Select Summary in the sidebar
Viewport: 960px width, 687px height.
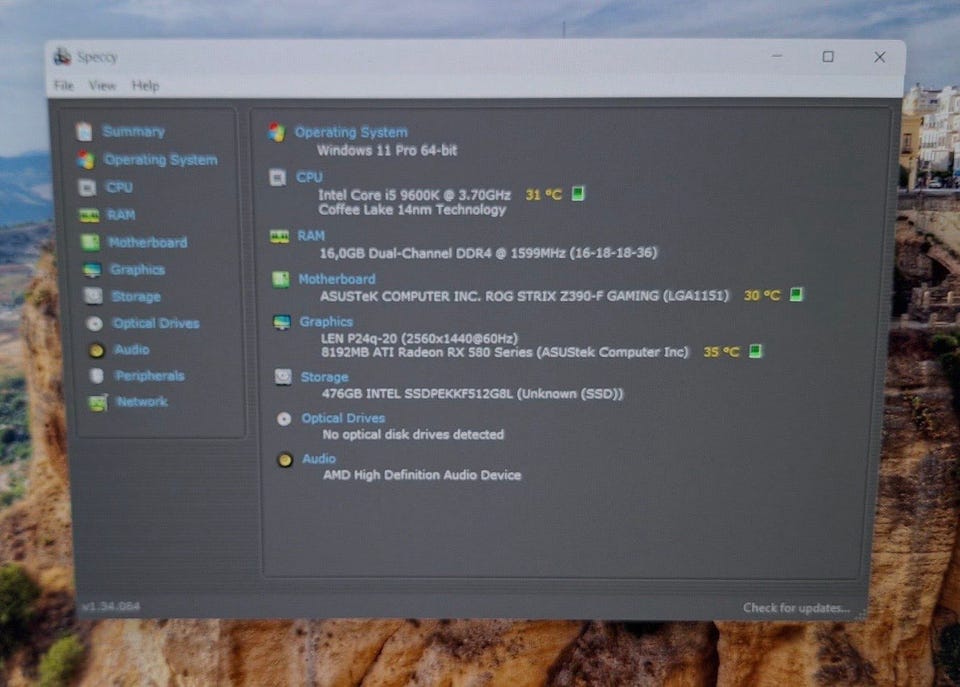[x=133, y=132]
